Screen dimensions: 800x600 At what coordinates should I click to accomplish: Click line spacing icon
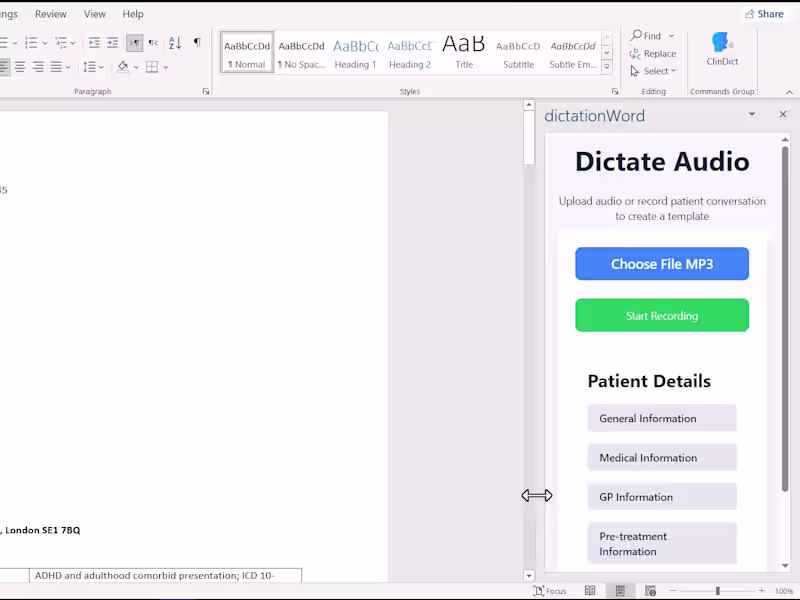point(89,67)
